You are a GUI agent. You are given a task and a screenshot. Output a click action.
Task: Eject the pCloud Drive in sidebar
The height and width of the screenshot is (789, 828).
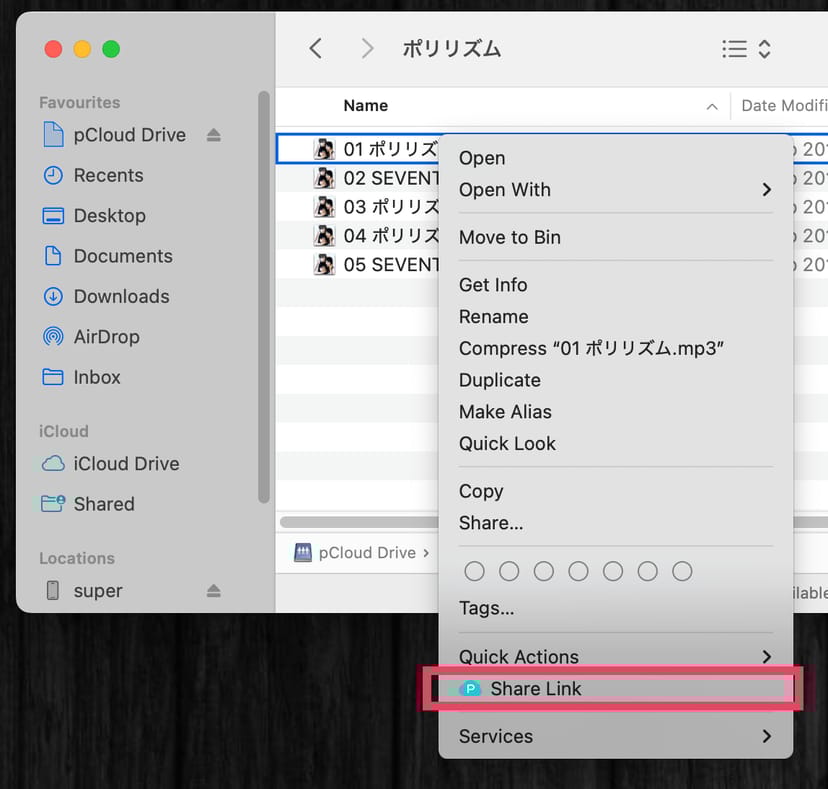[x=214, y=135]
